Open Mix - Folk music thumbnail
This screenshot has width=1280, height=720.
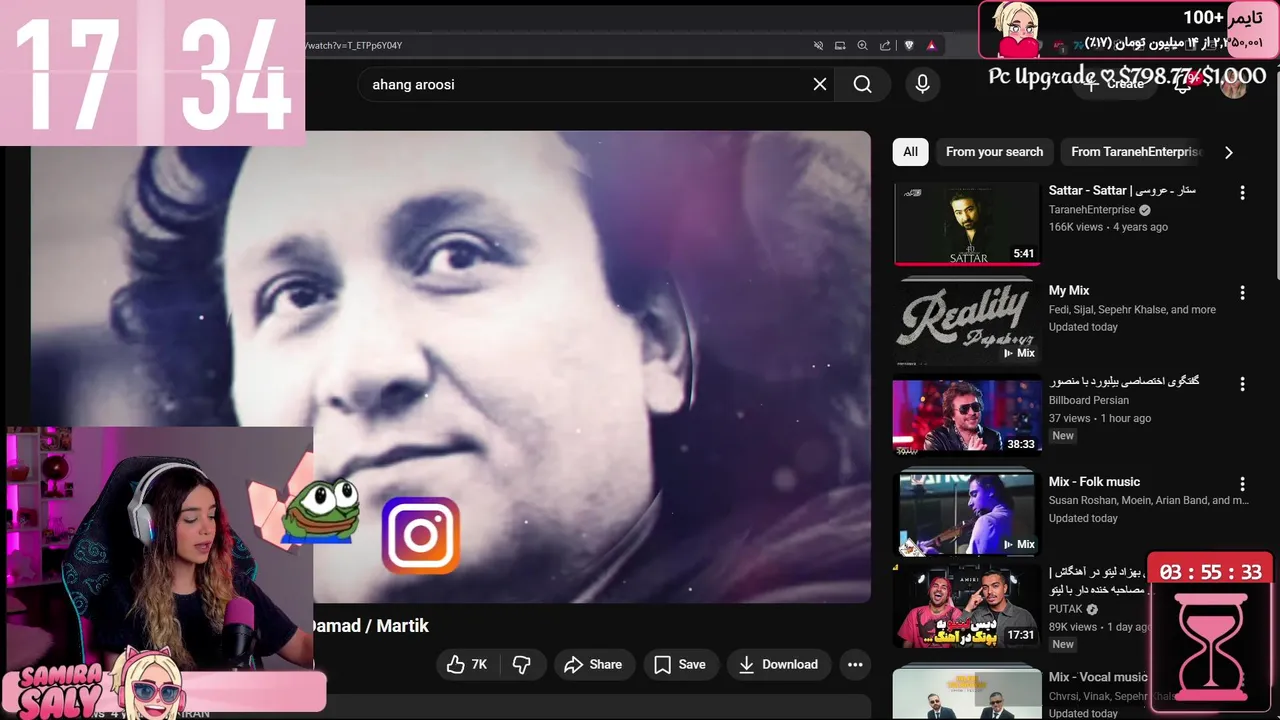[x=967, y=512]
